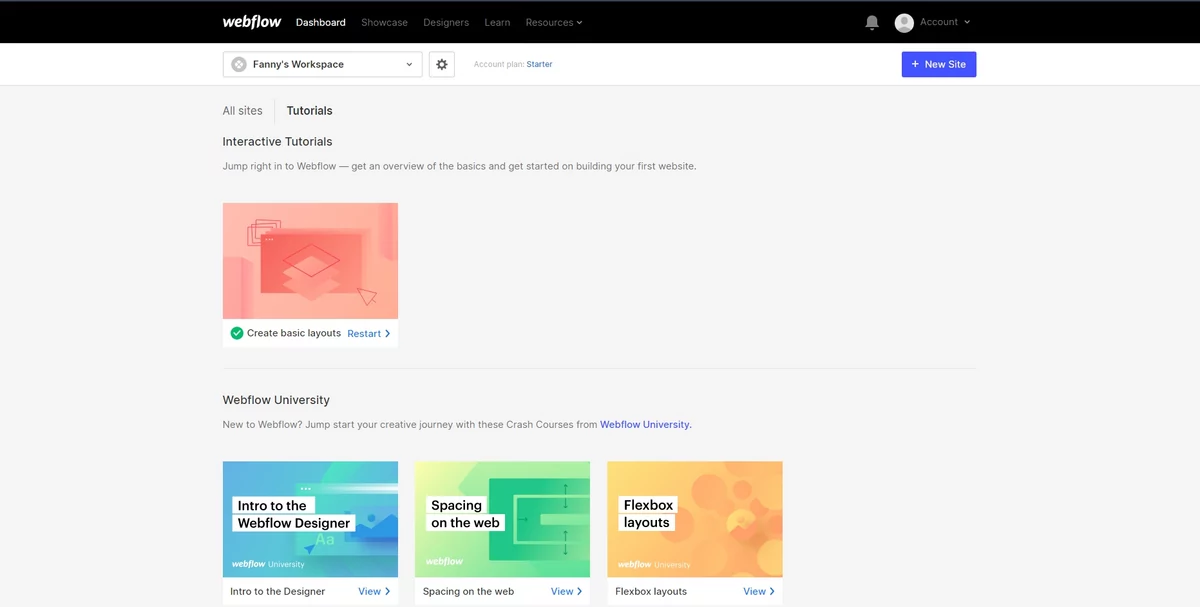This screenshot has width=1200, height=607.
Task: Click the Webflow logo
Action: (x=252, y=22)
